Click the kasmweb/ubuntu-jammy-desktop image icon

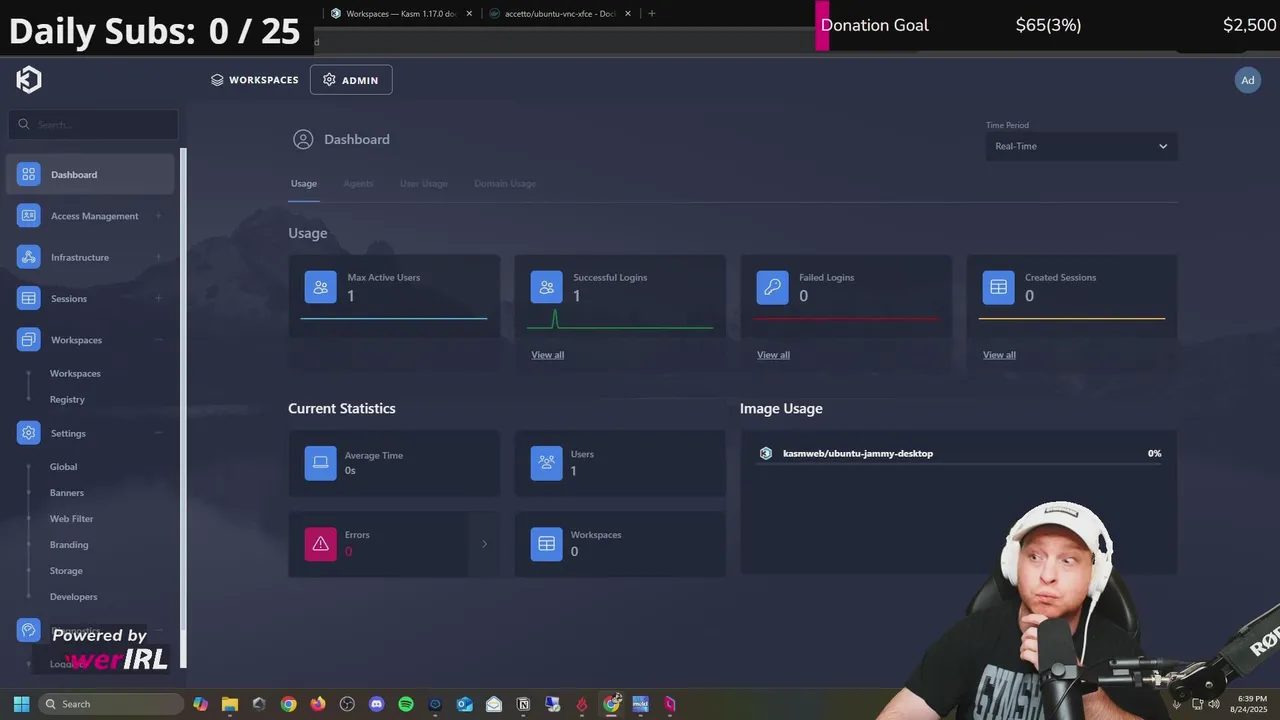(766, 453)
